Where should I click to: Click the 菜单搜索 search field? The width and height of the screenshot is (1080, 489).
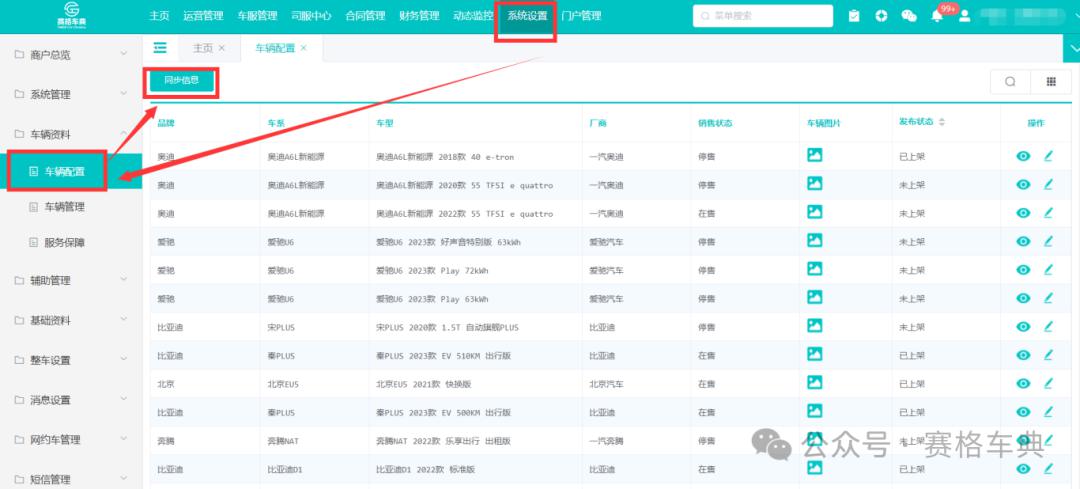click(x=762, y=16)
